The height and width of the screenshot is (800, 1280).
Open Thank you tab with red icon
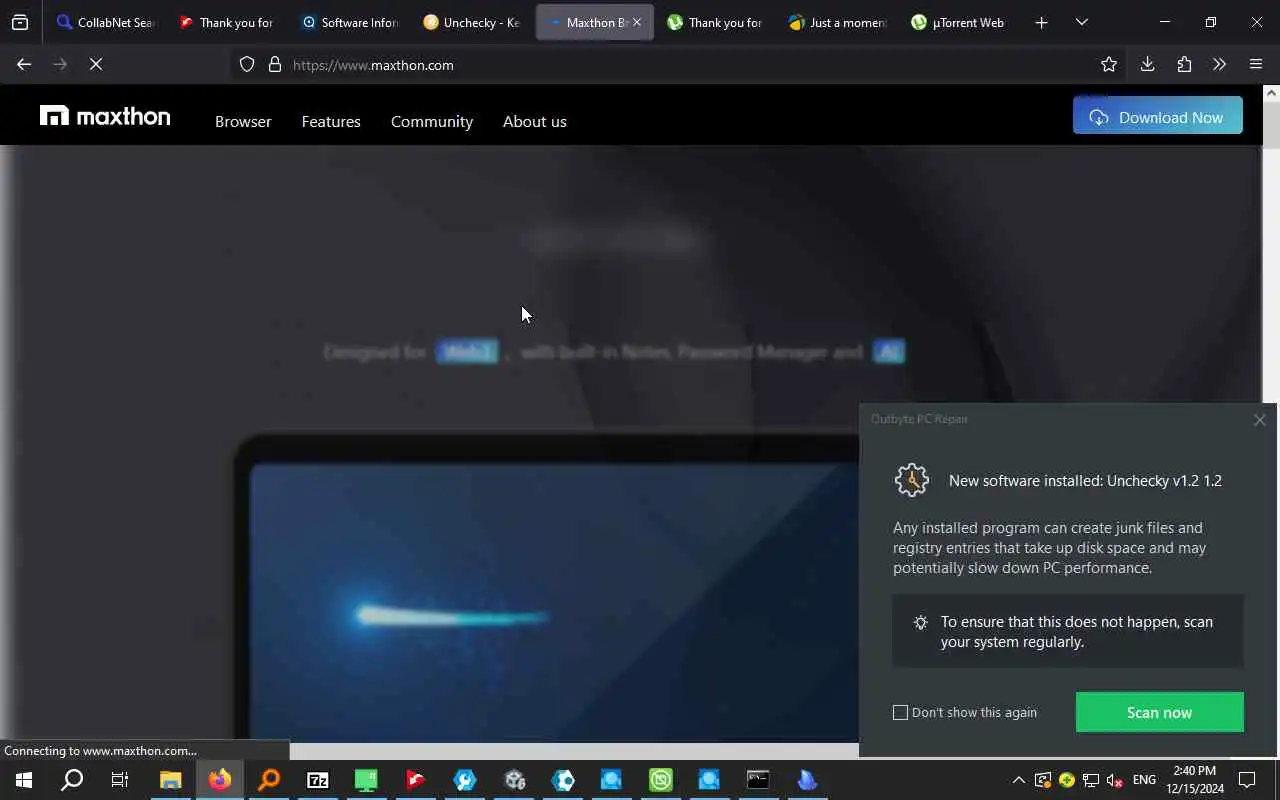[227, 22]
